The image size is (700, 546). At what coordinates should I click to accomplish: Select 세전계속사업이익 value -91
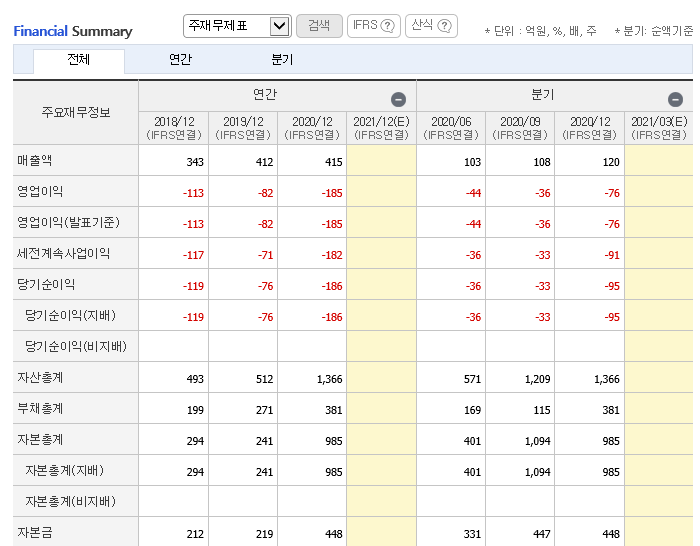coord(612,255)
